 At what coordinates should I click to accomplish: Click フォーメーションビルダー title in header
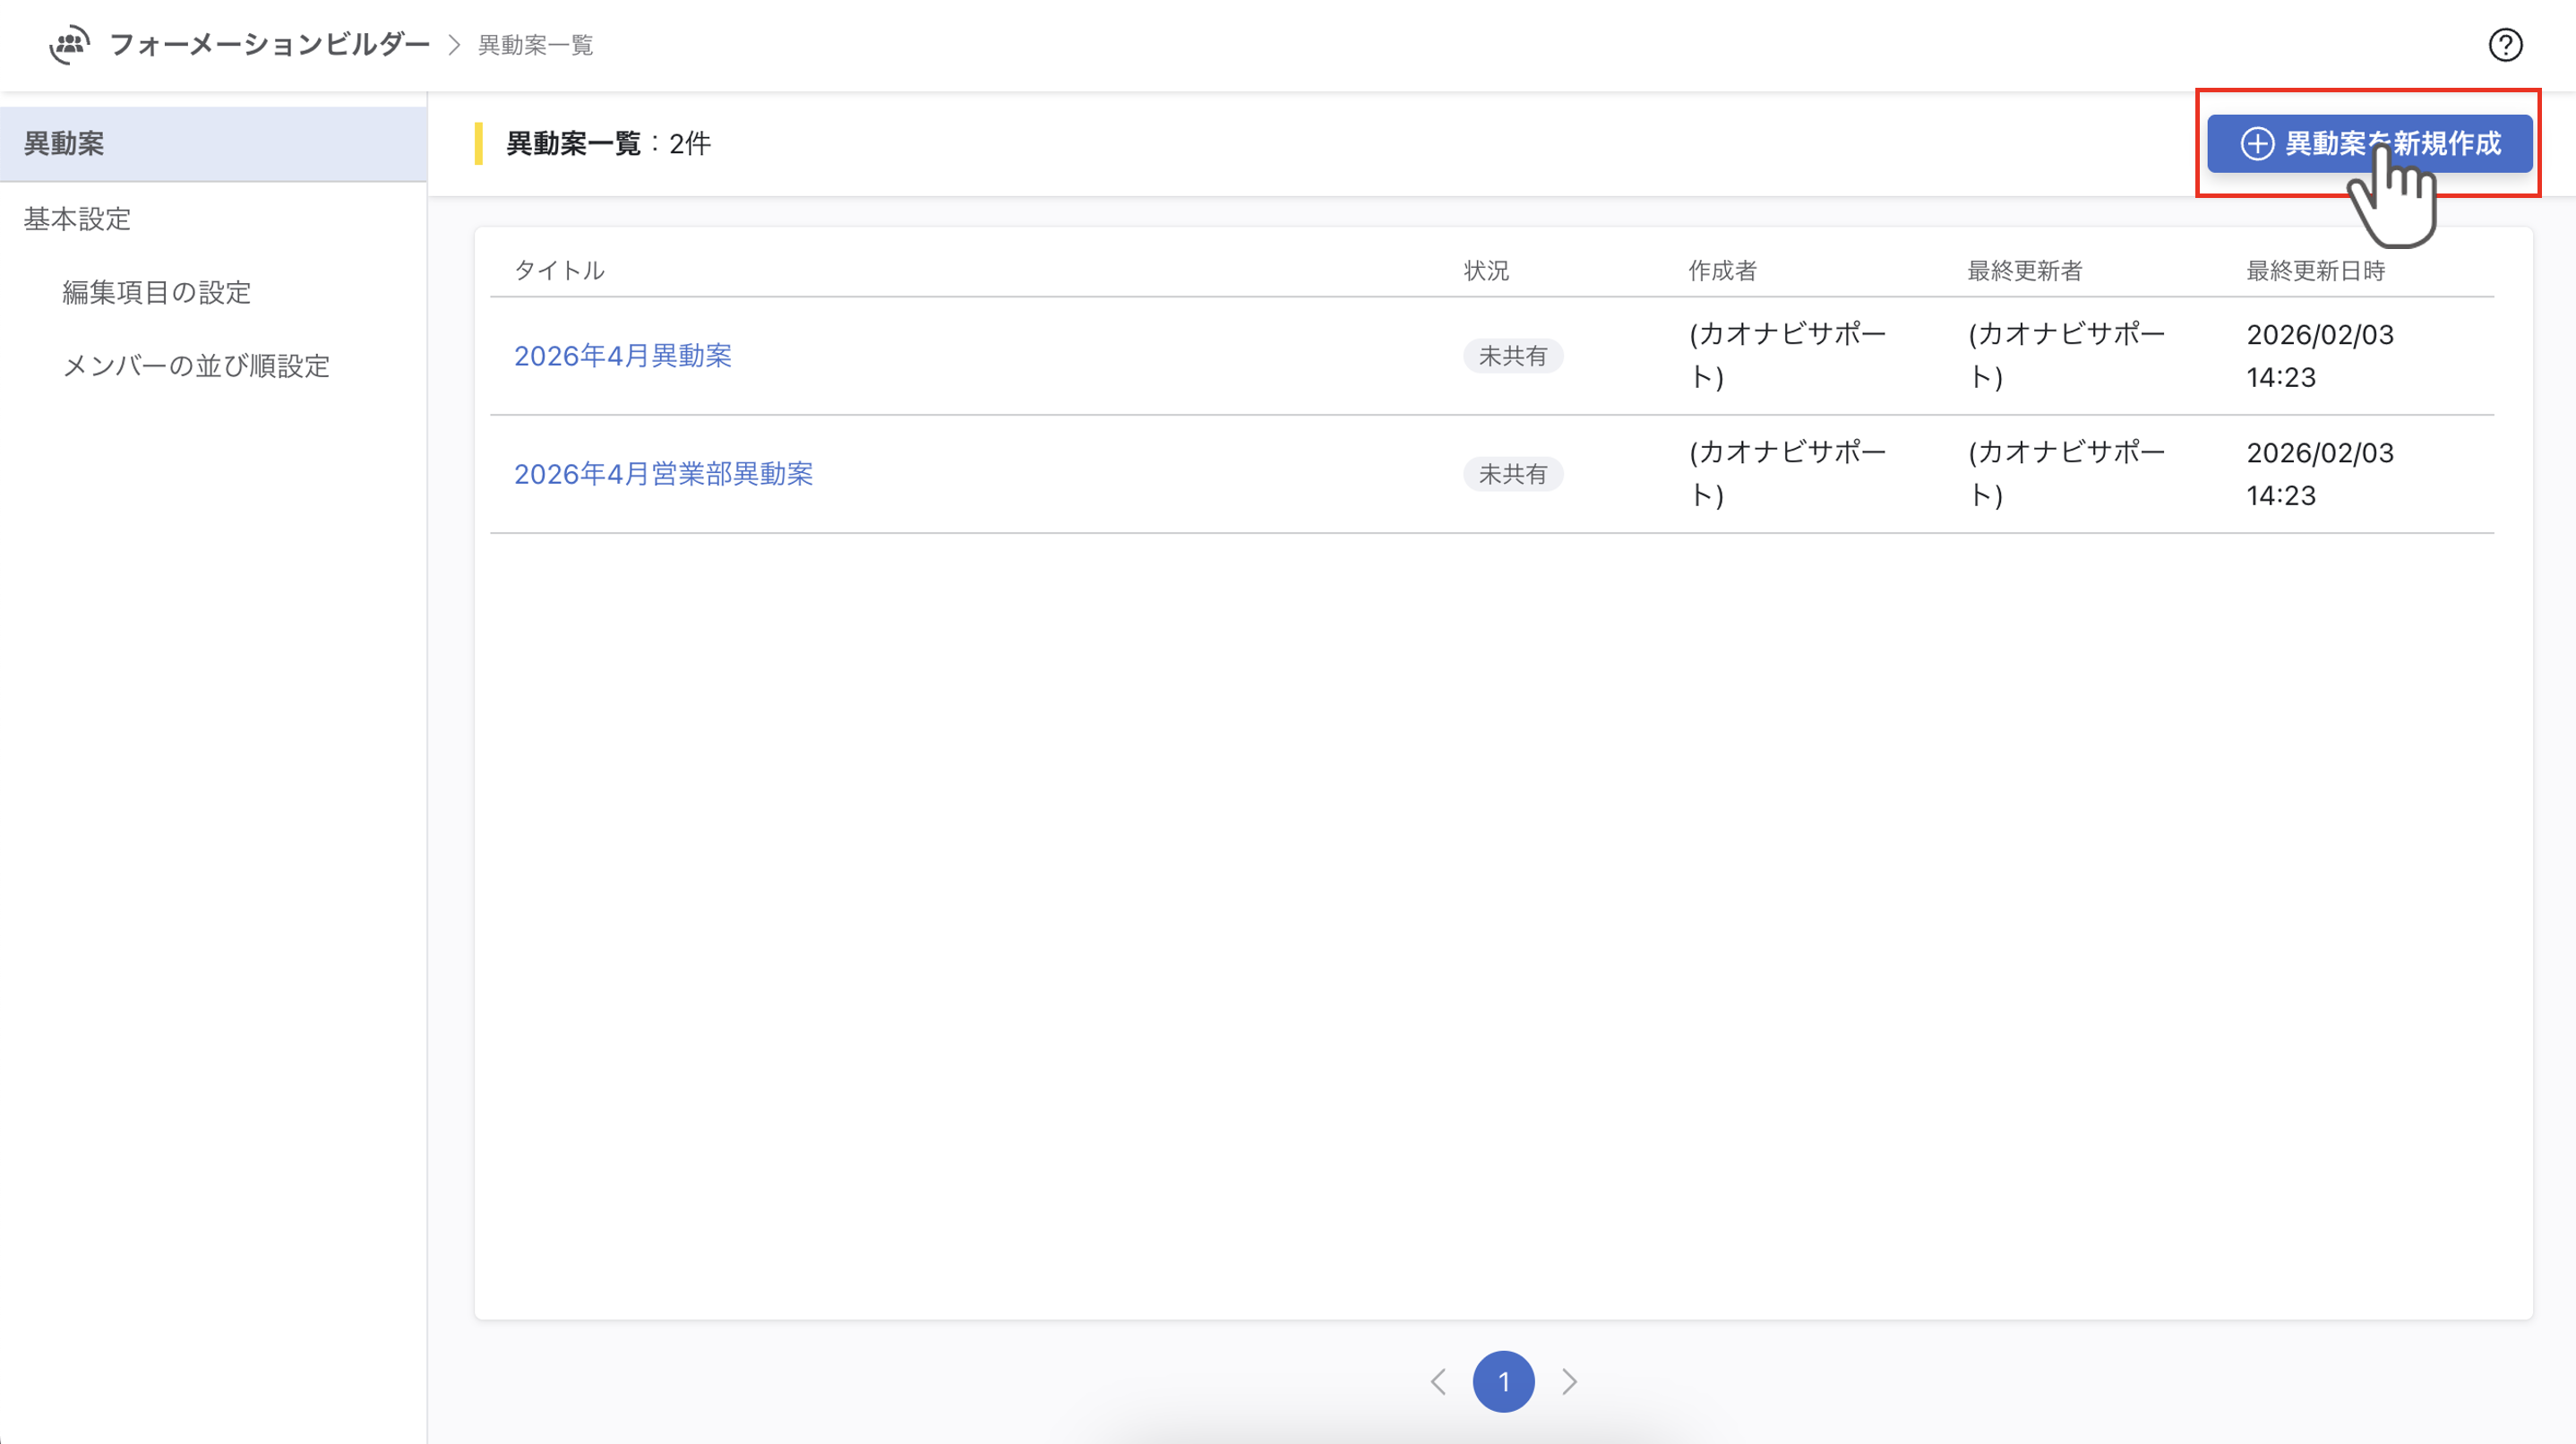[269, 45]
